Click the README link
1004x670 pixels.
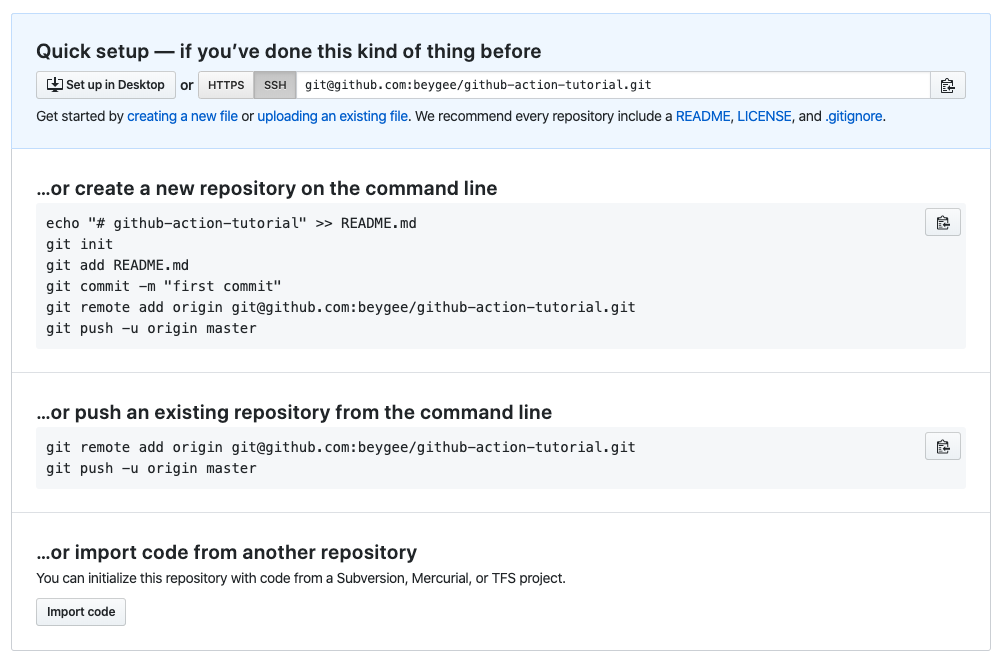point(703,116)
